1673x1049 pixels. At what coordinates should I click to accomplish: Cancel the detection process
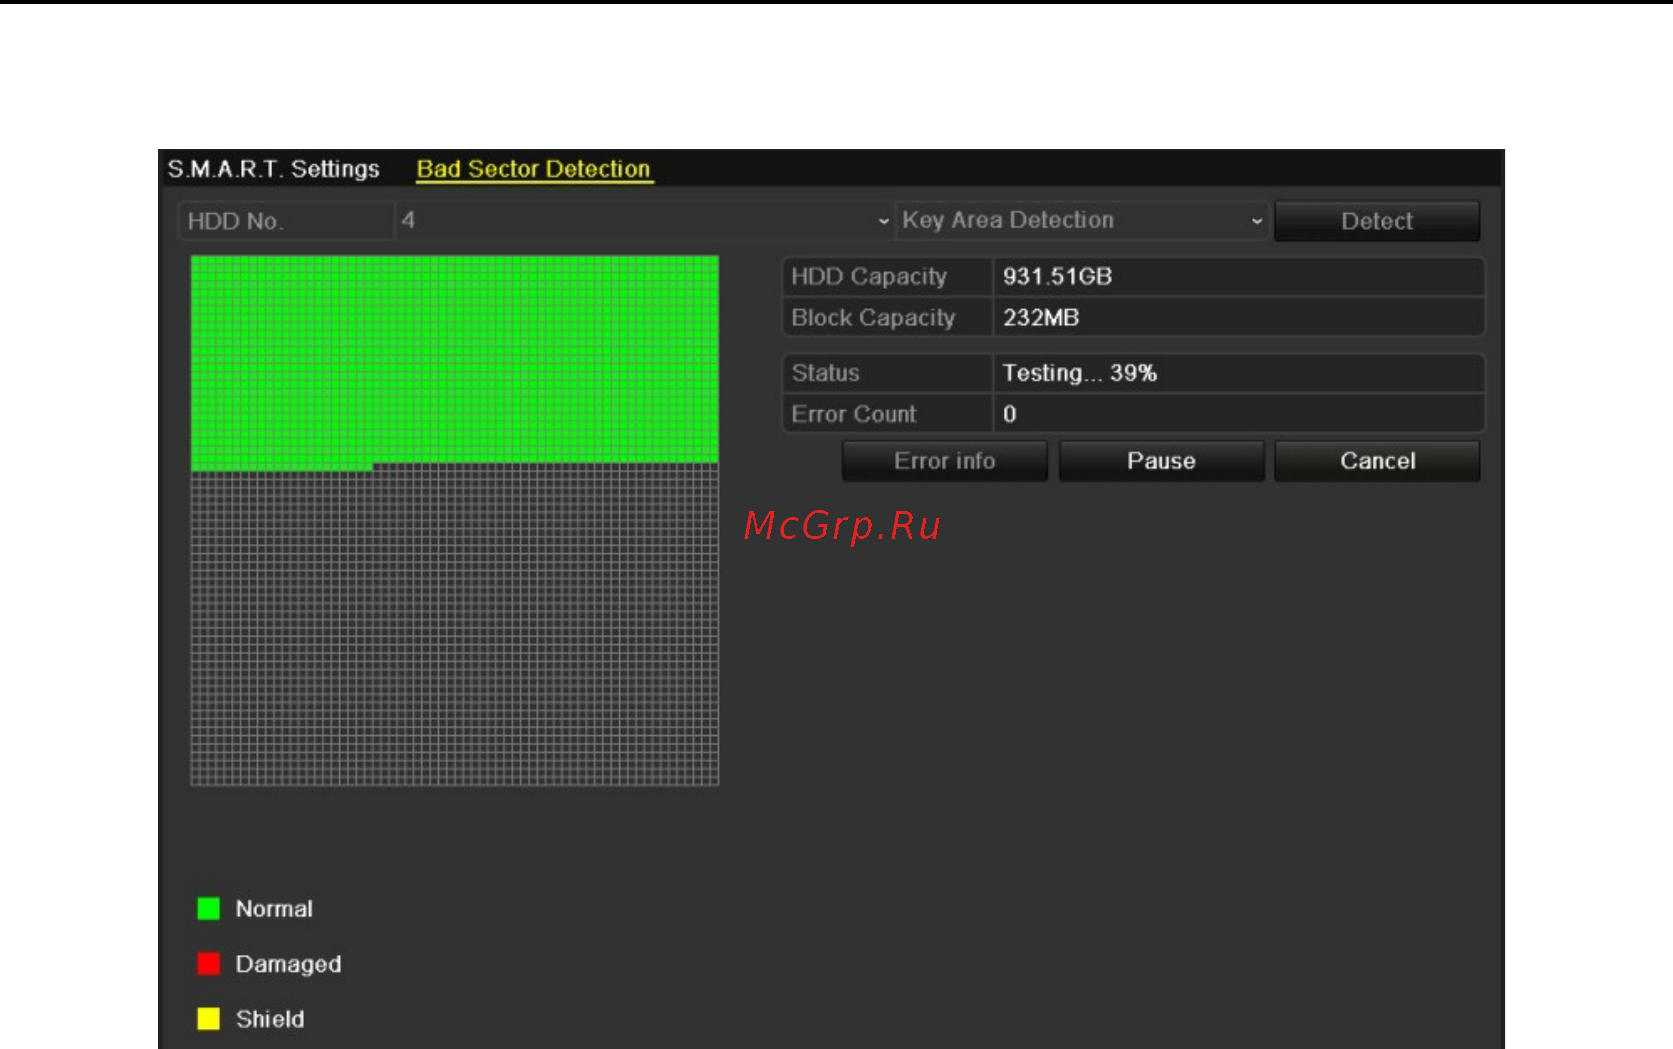tap(1377, 461)
